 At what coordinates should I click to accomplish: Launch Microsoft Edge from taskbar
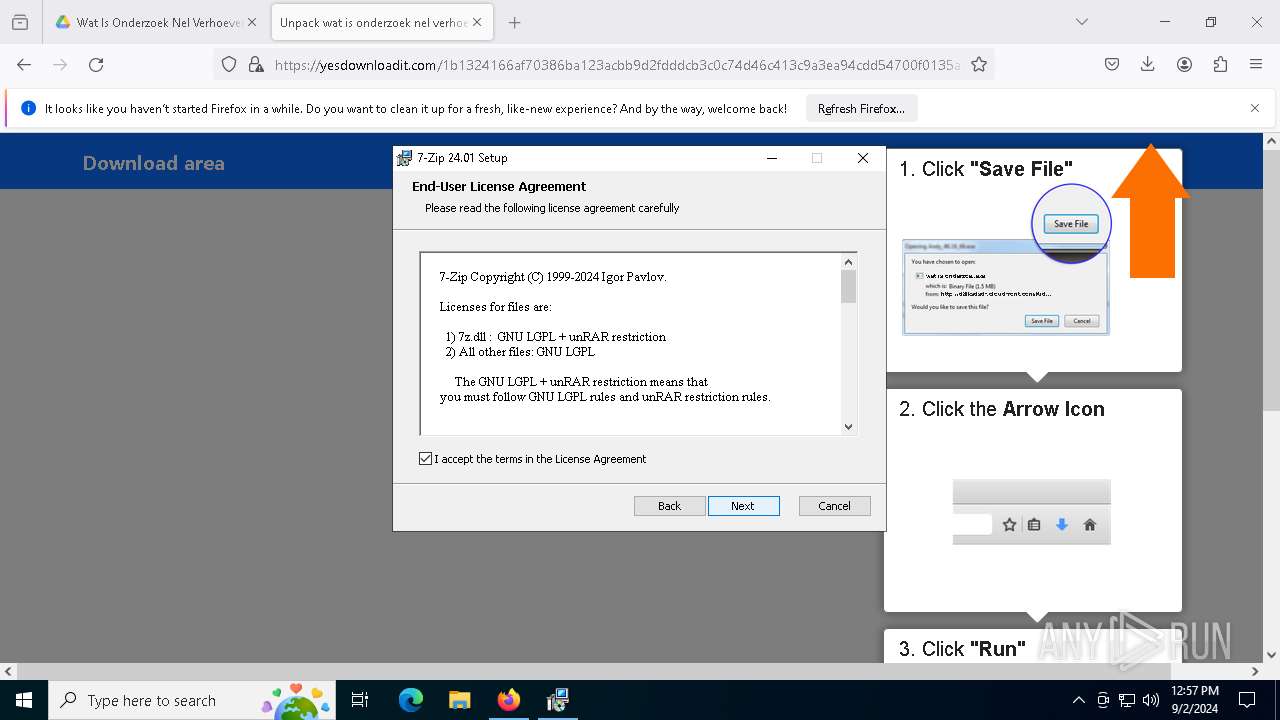click(411, 701)
